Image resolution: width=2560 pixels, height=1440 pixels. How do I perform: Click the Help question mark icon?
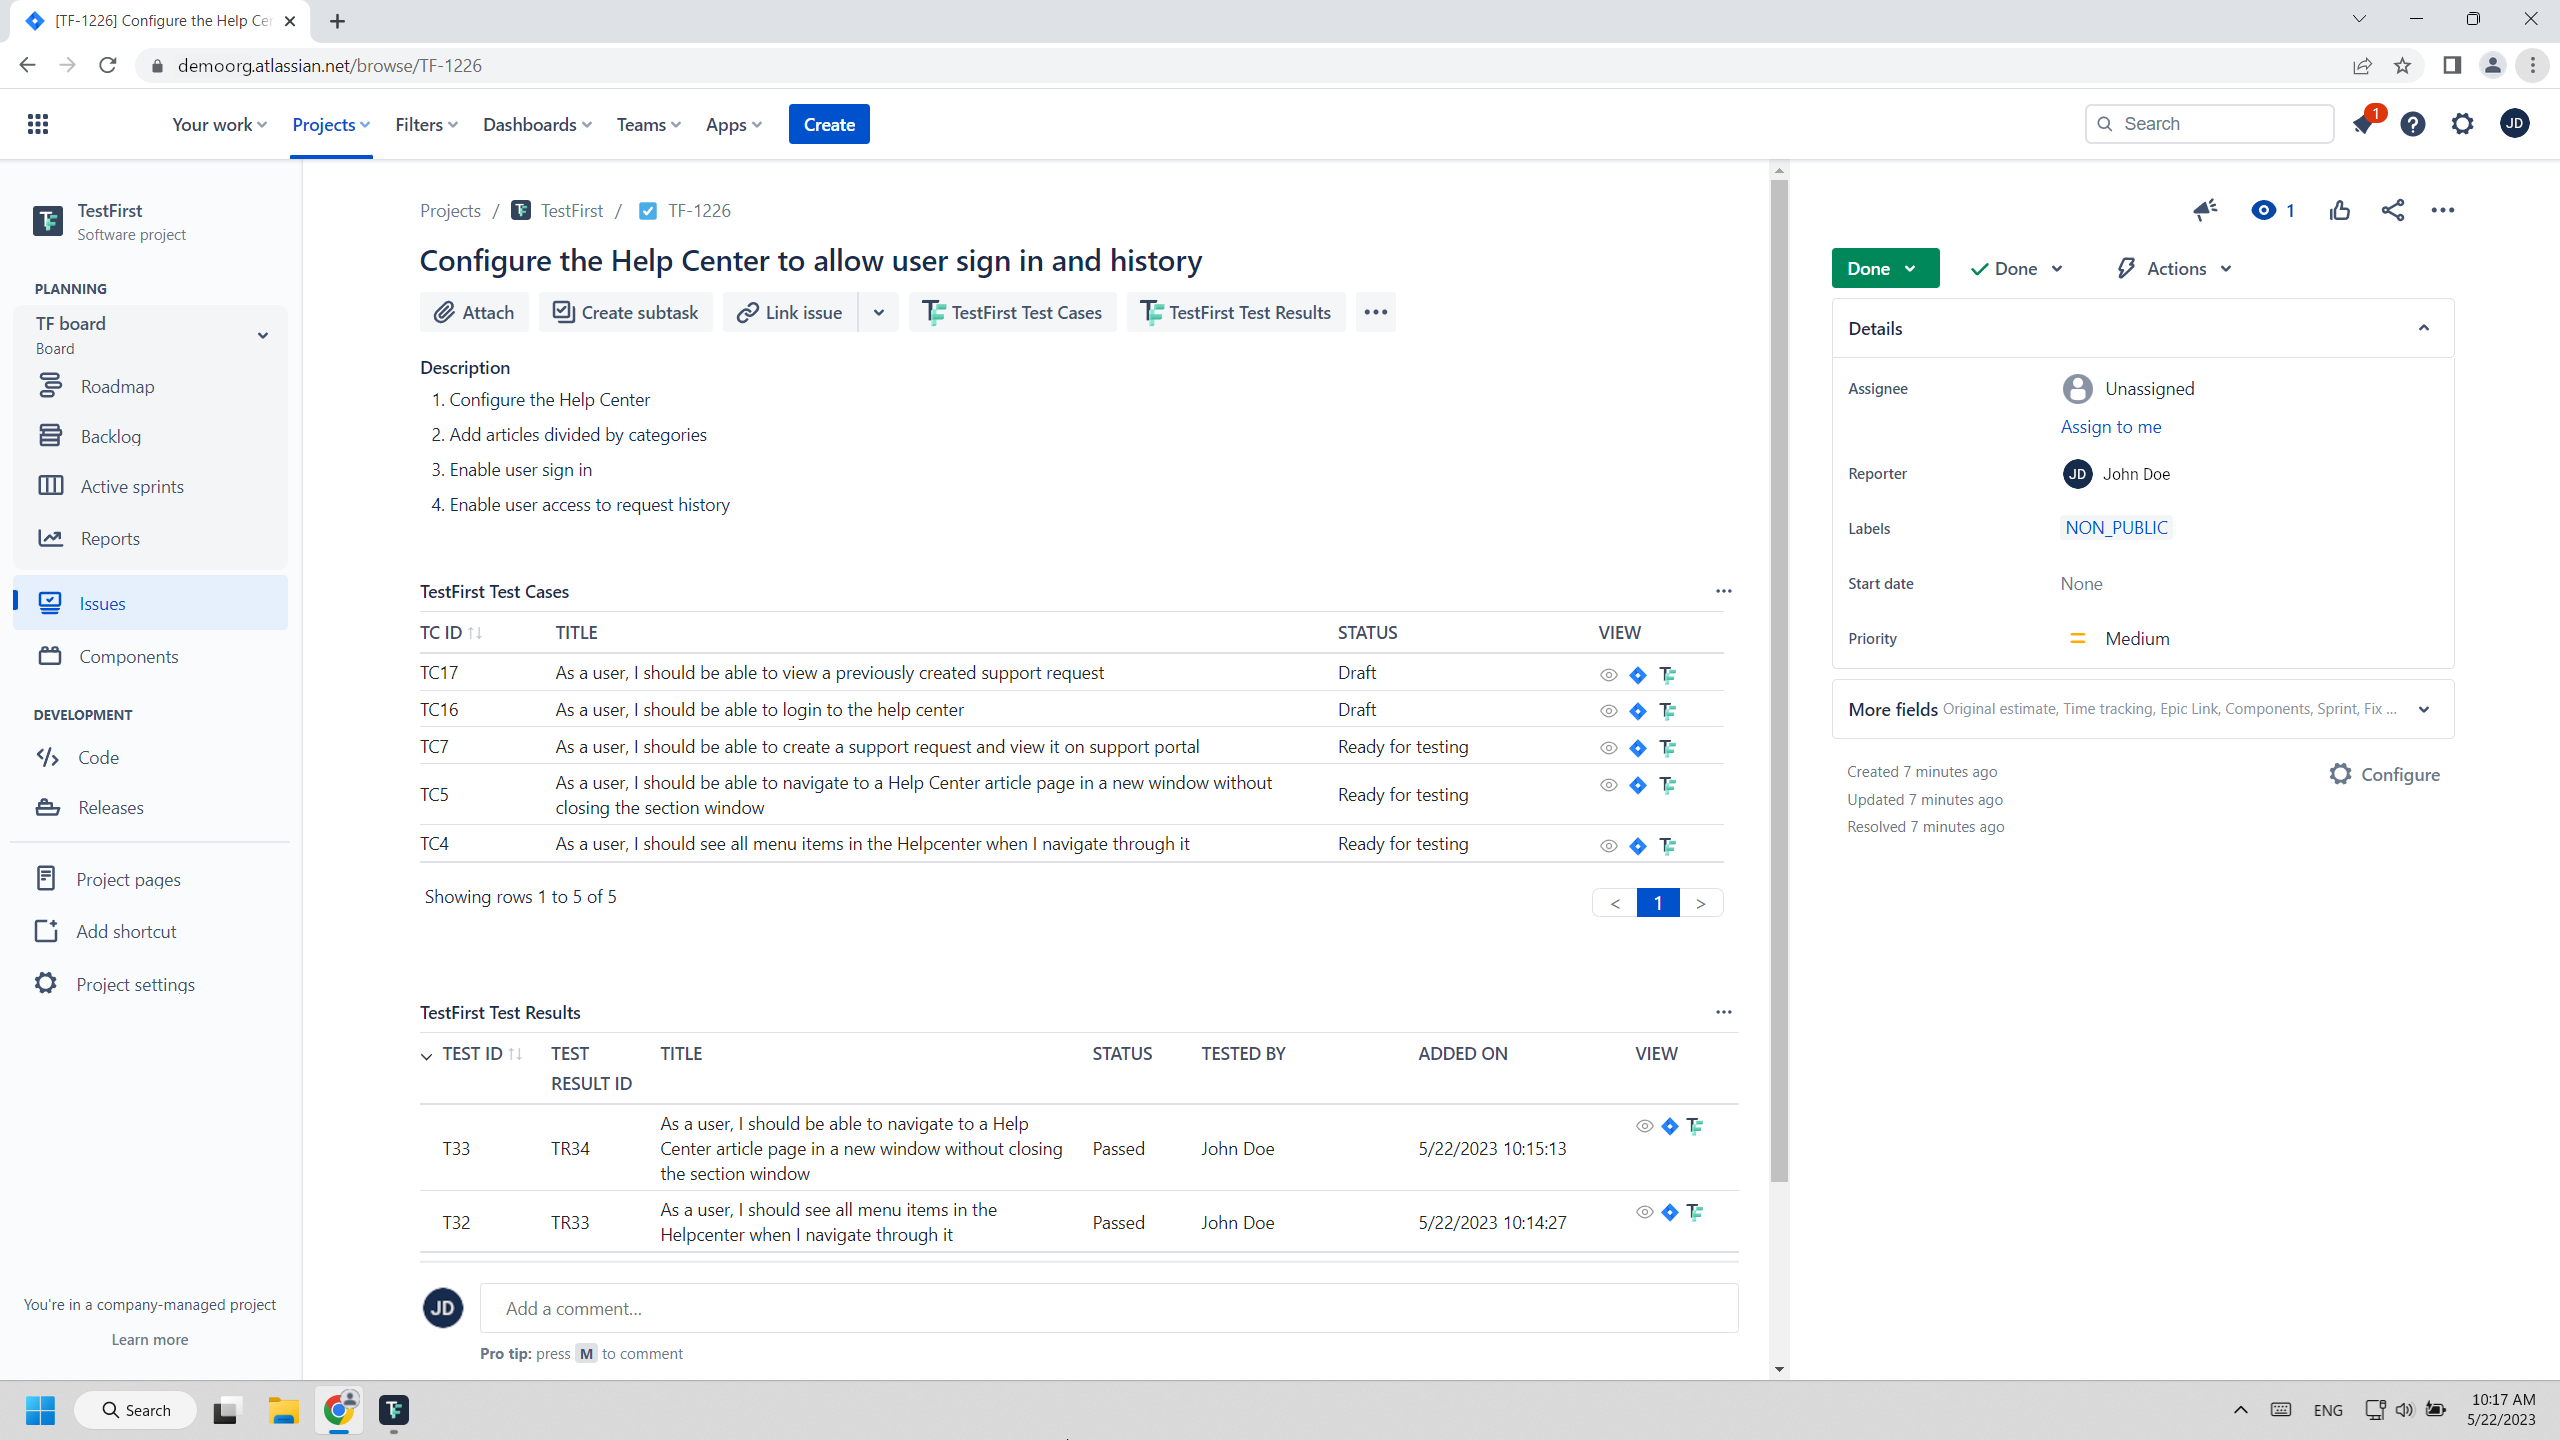point(2412,123)
